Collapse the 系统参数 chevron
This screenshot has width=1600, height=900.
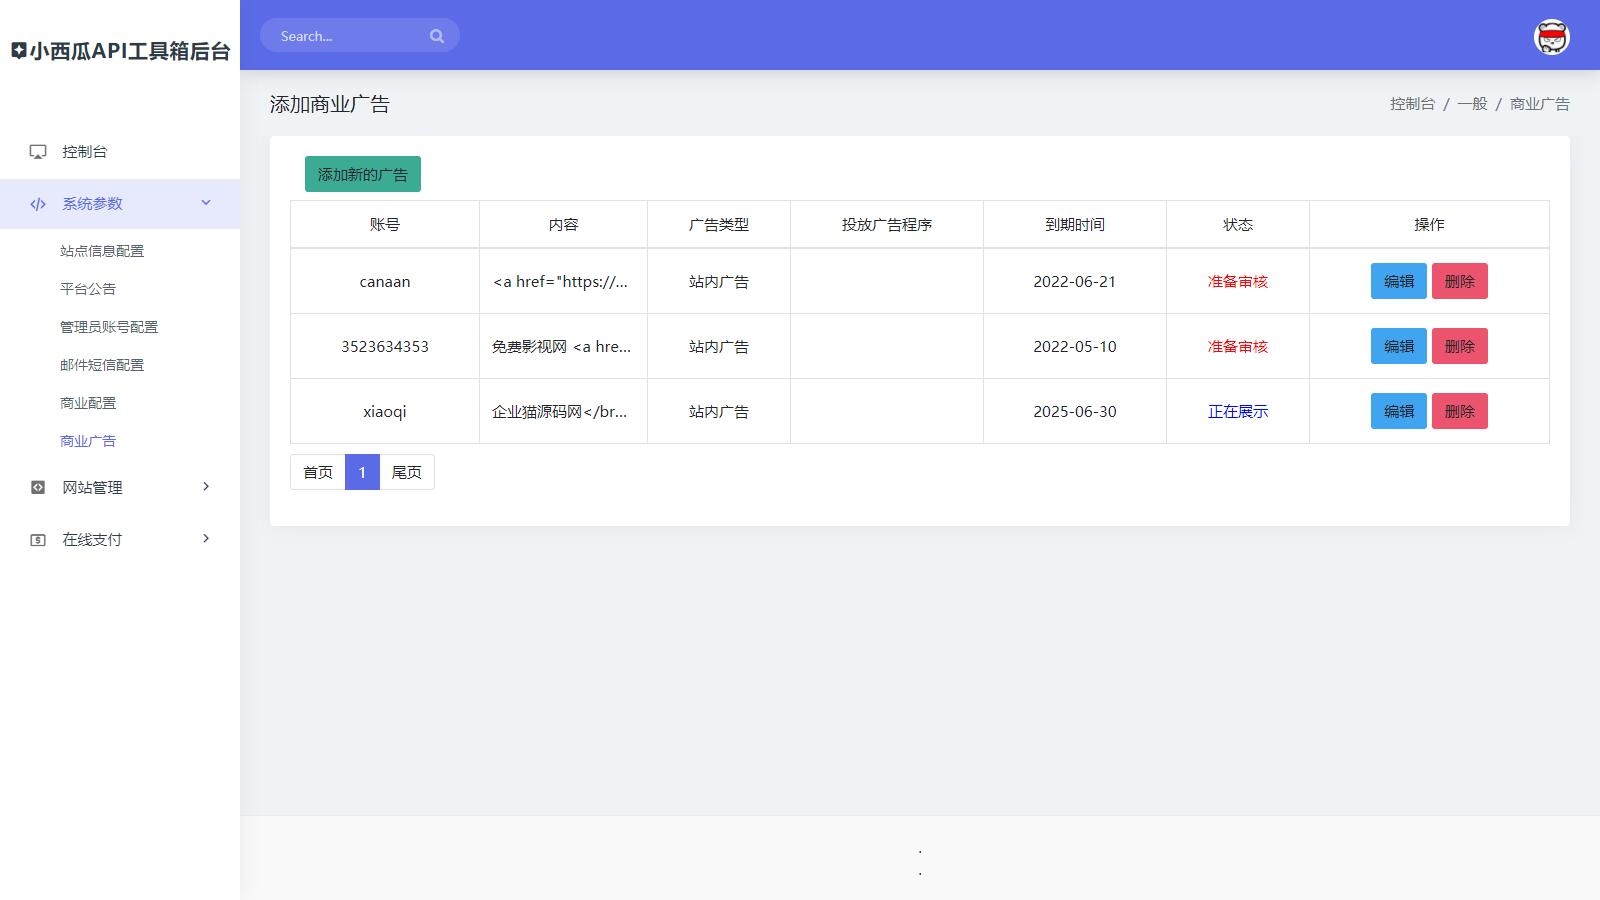pos(206,203)
